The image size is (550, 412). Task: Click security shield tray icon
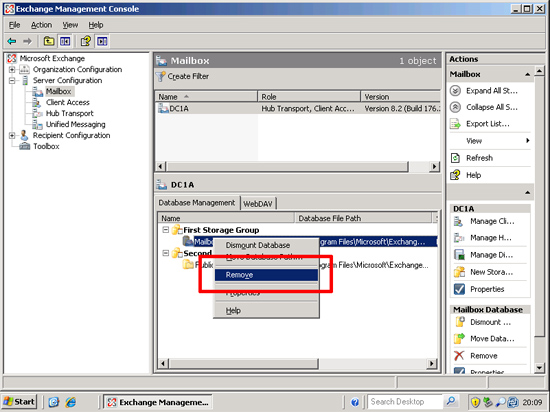(x=475, y=402)
